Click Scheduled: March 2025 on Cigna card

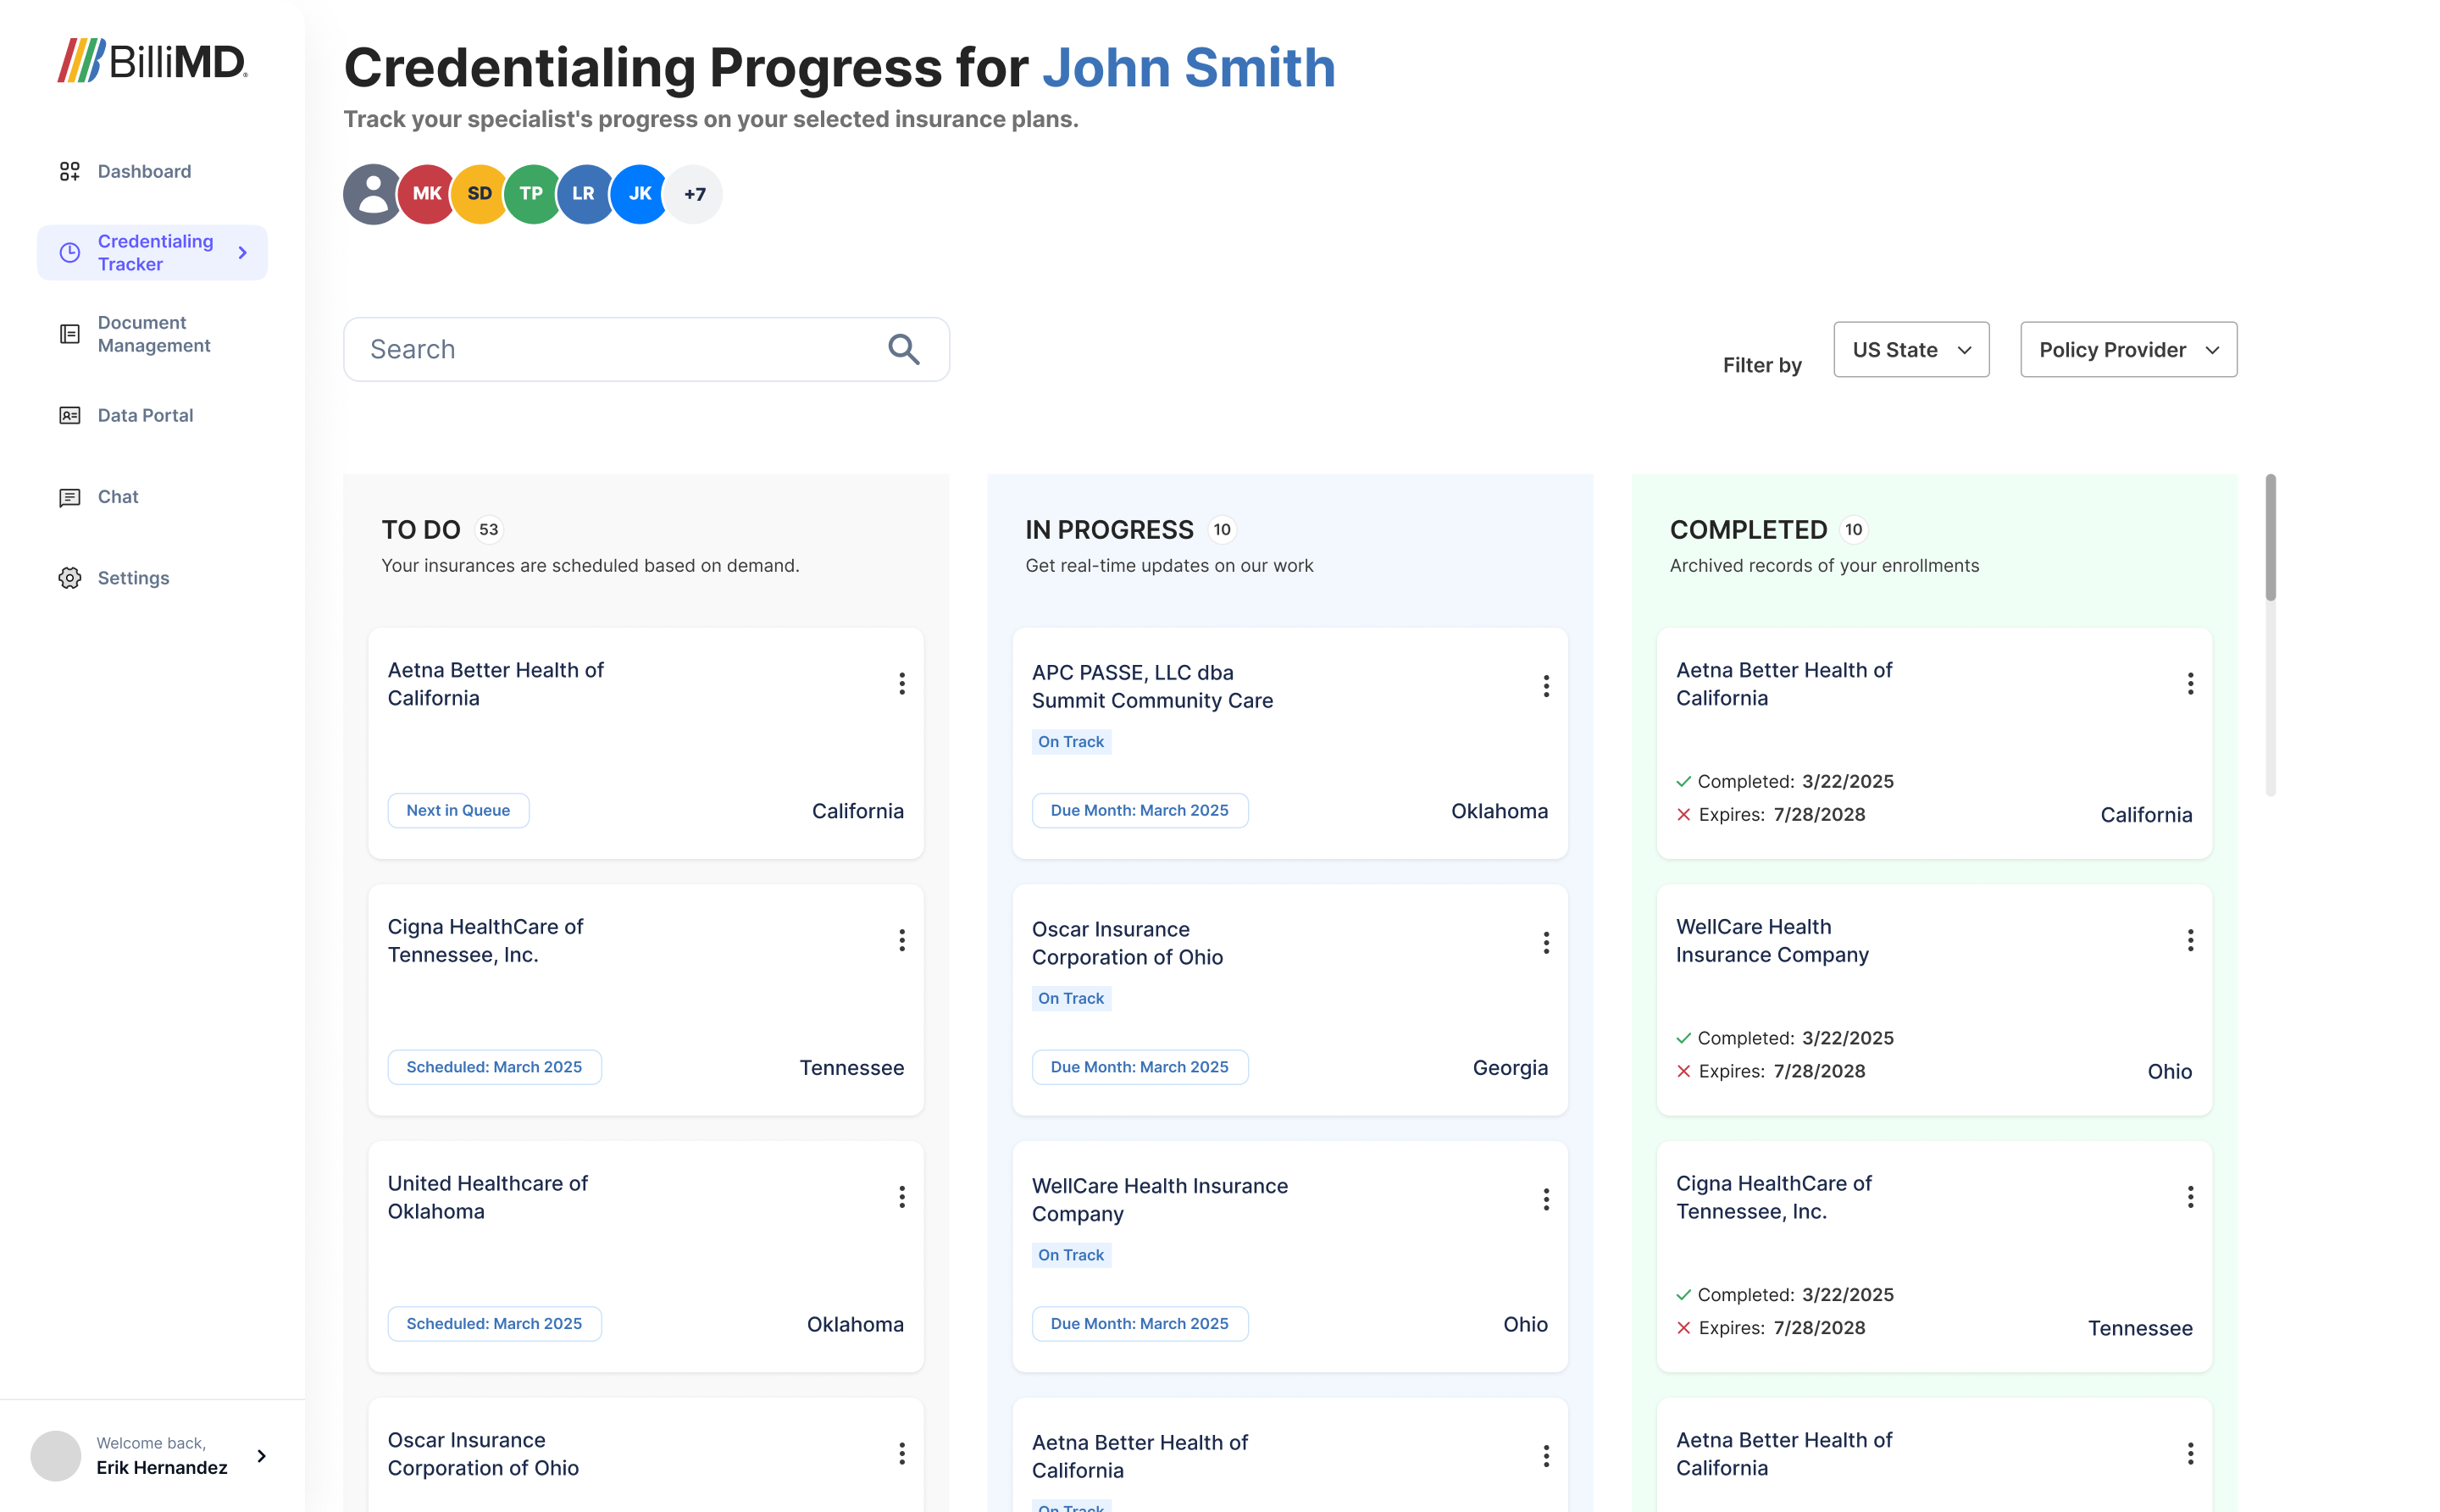494,1067
